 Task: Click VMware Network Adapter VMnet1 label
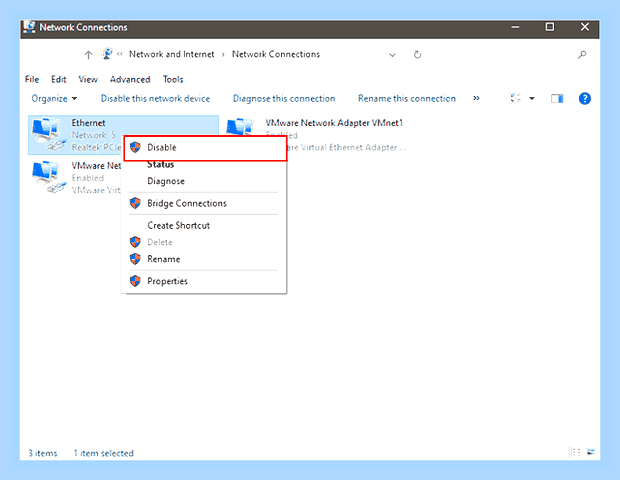tap(334, 123)
